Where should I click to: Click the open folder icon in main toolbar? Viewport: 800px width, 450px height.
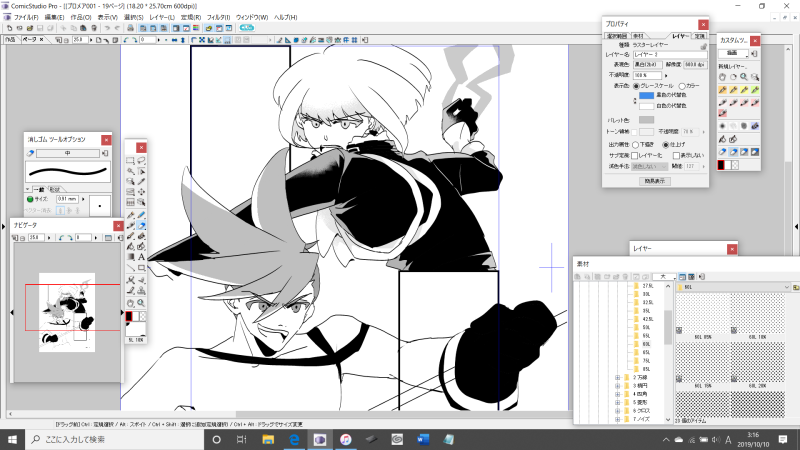[30, 28]
